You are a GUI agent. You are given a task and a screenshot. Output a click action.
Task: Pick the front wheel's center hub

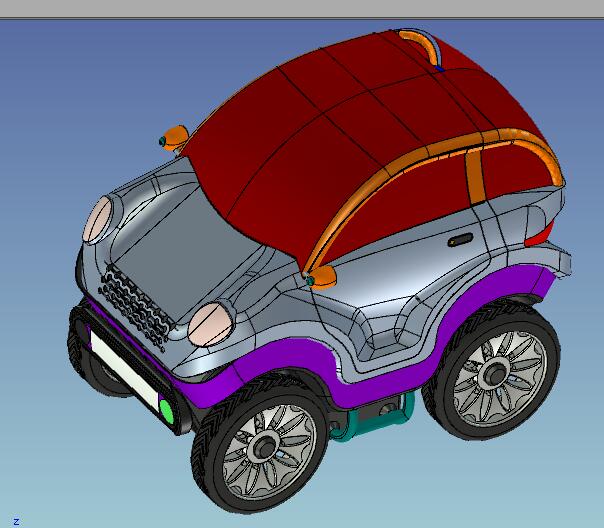[265, 446]
